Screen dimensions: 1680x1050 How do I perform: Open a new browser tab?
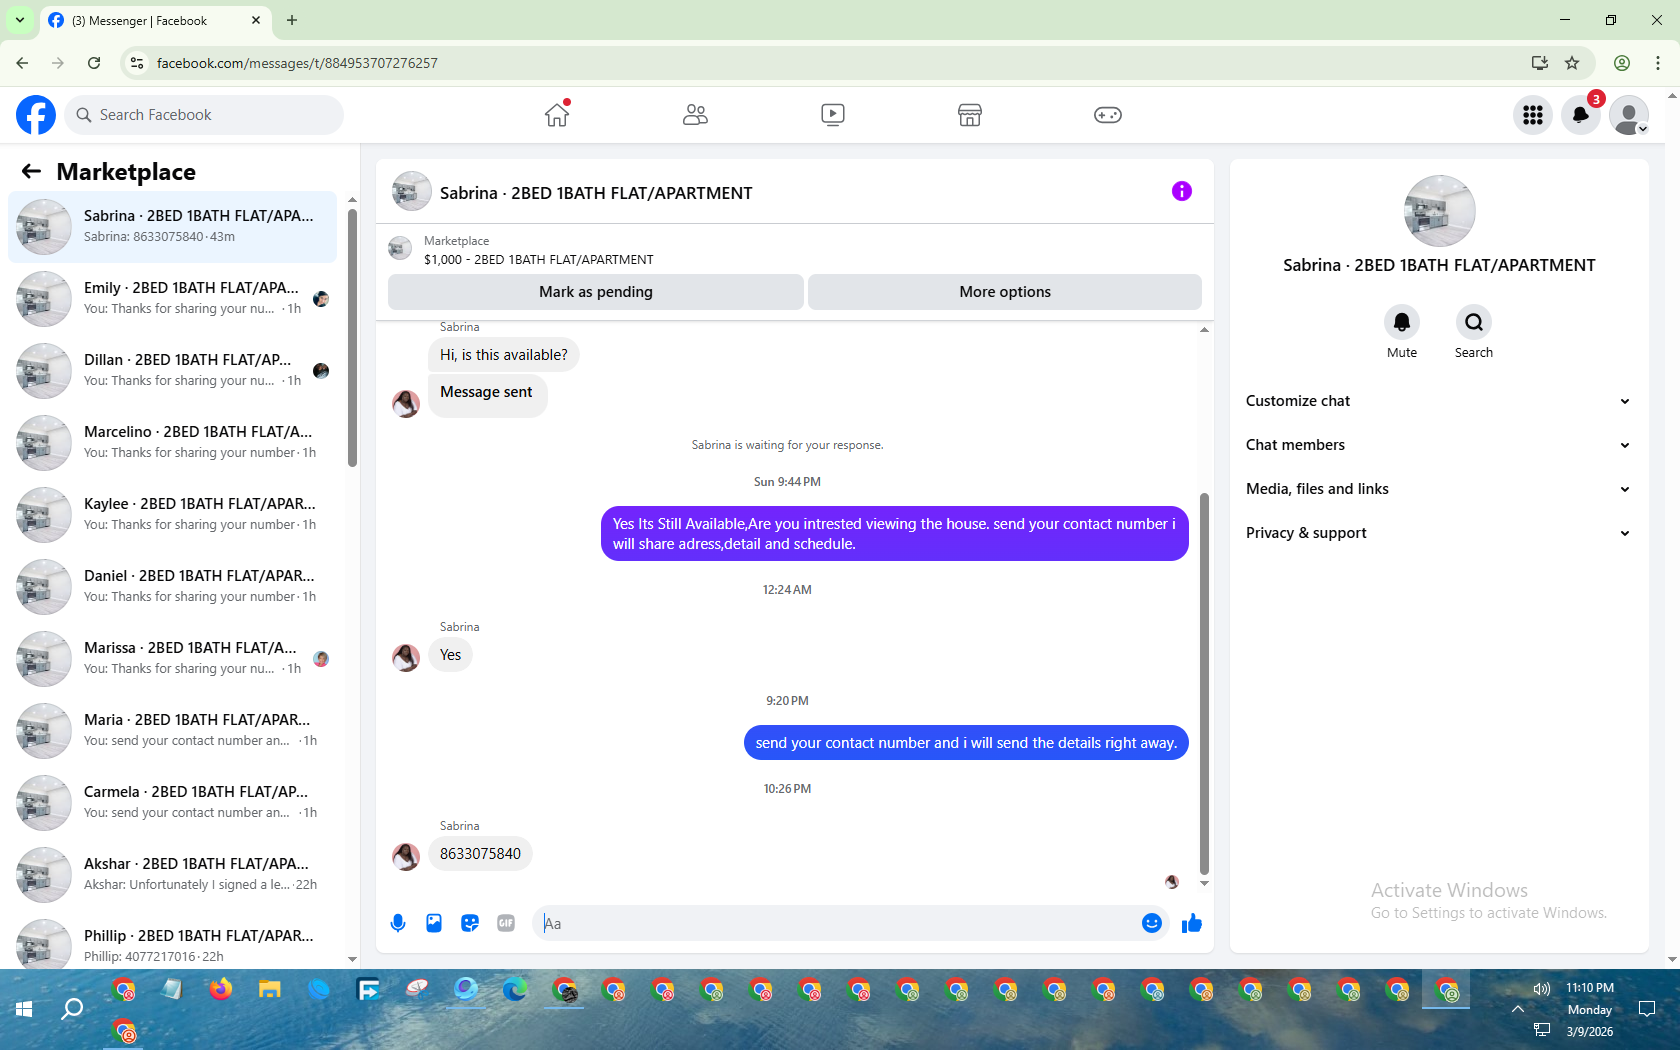292,20
